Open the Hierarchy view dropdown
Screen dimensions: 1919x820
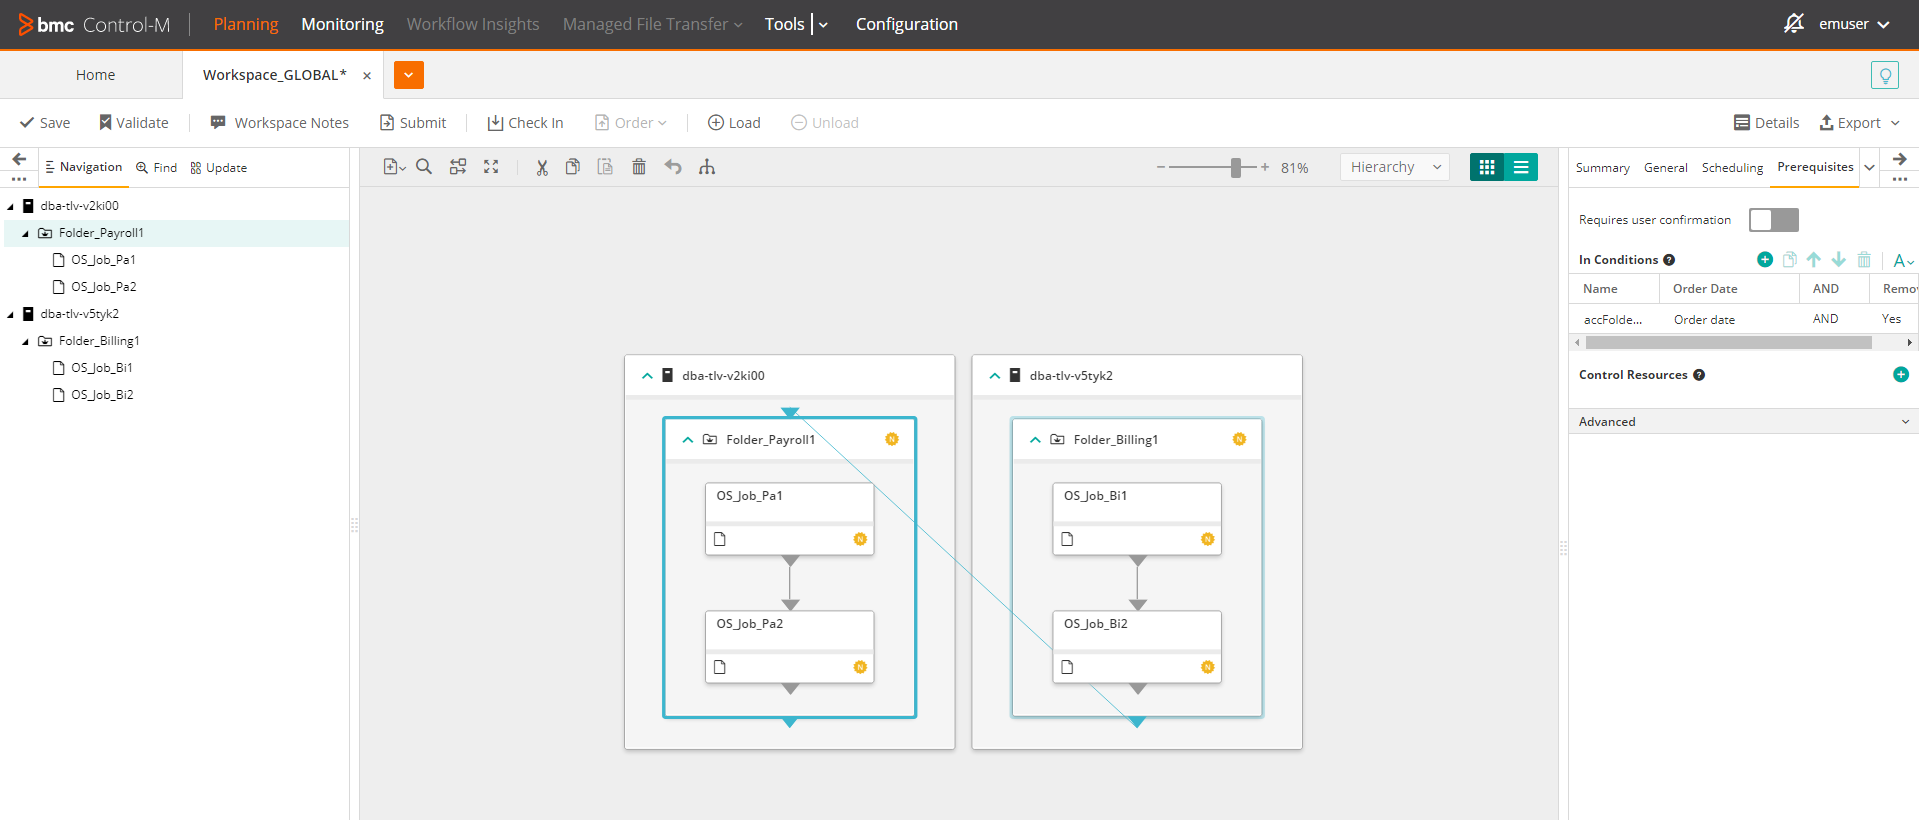point(1394,167)
